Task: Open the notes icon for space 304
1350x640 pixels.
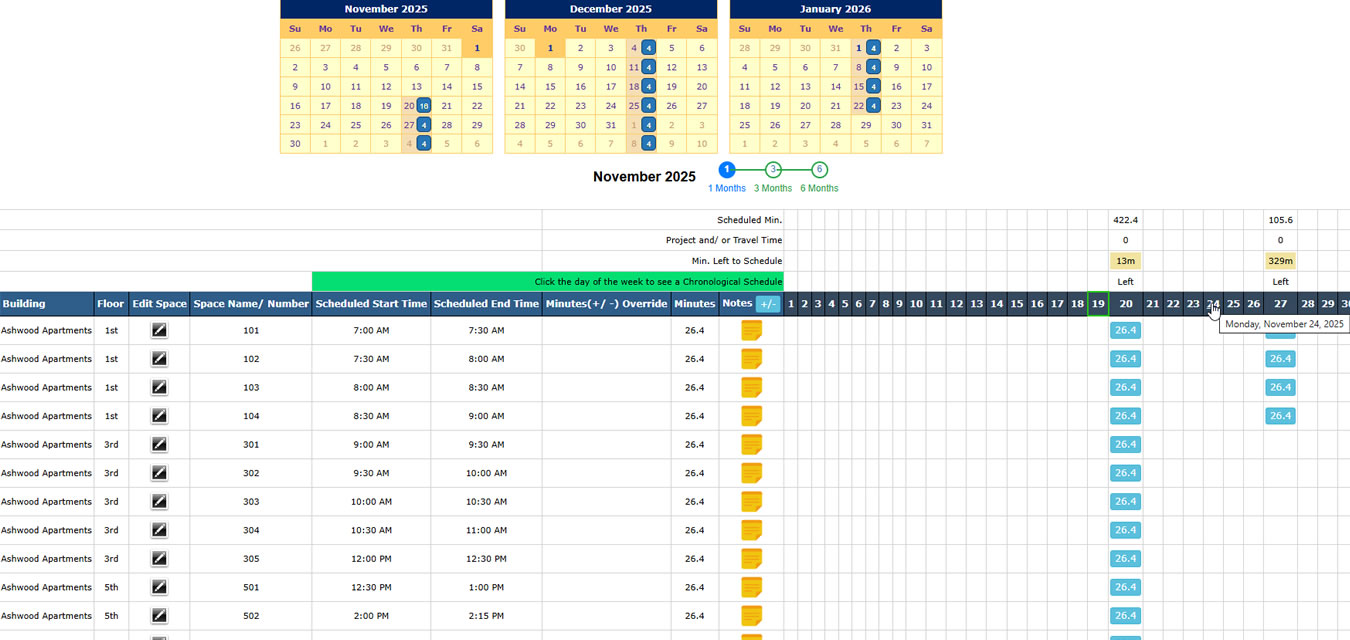Action: [751, 530]
